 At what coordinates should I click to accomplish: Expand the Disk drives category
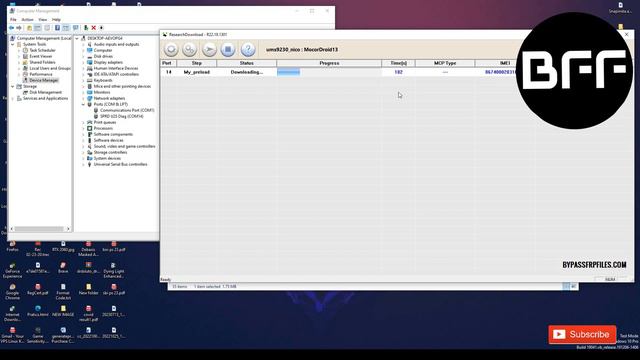coord(83,56)
